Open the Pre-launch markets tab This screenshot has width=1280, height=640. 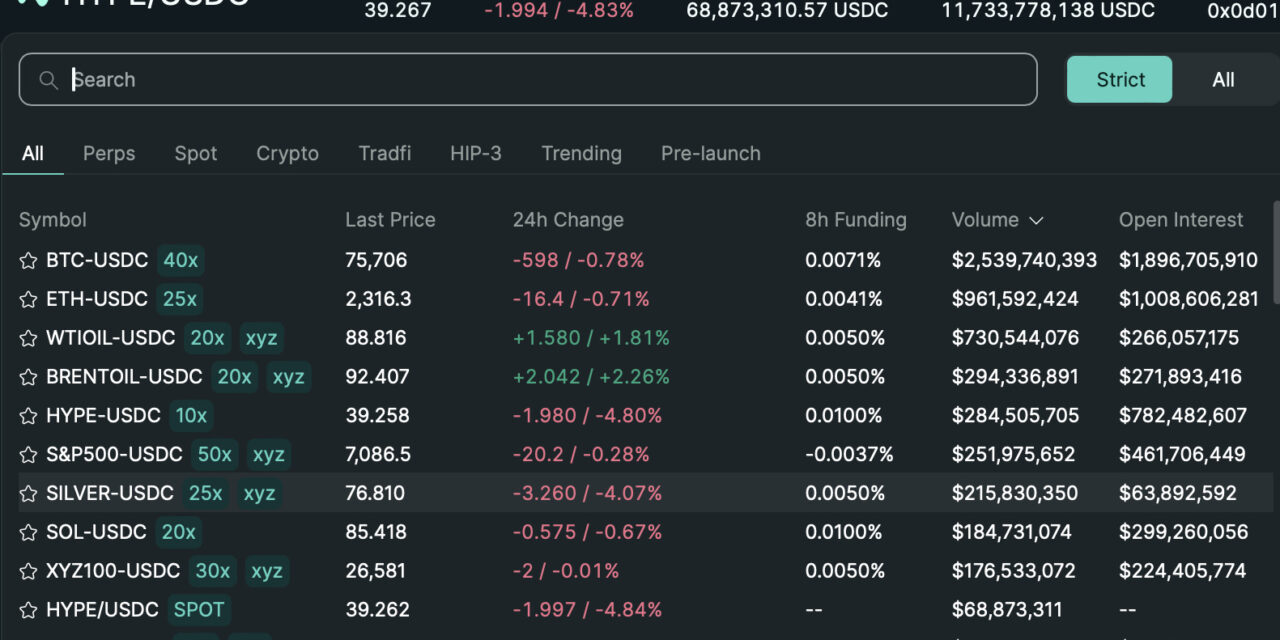710,153
